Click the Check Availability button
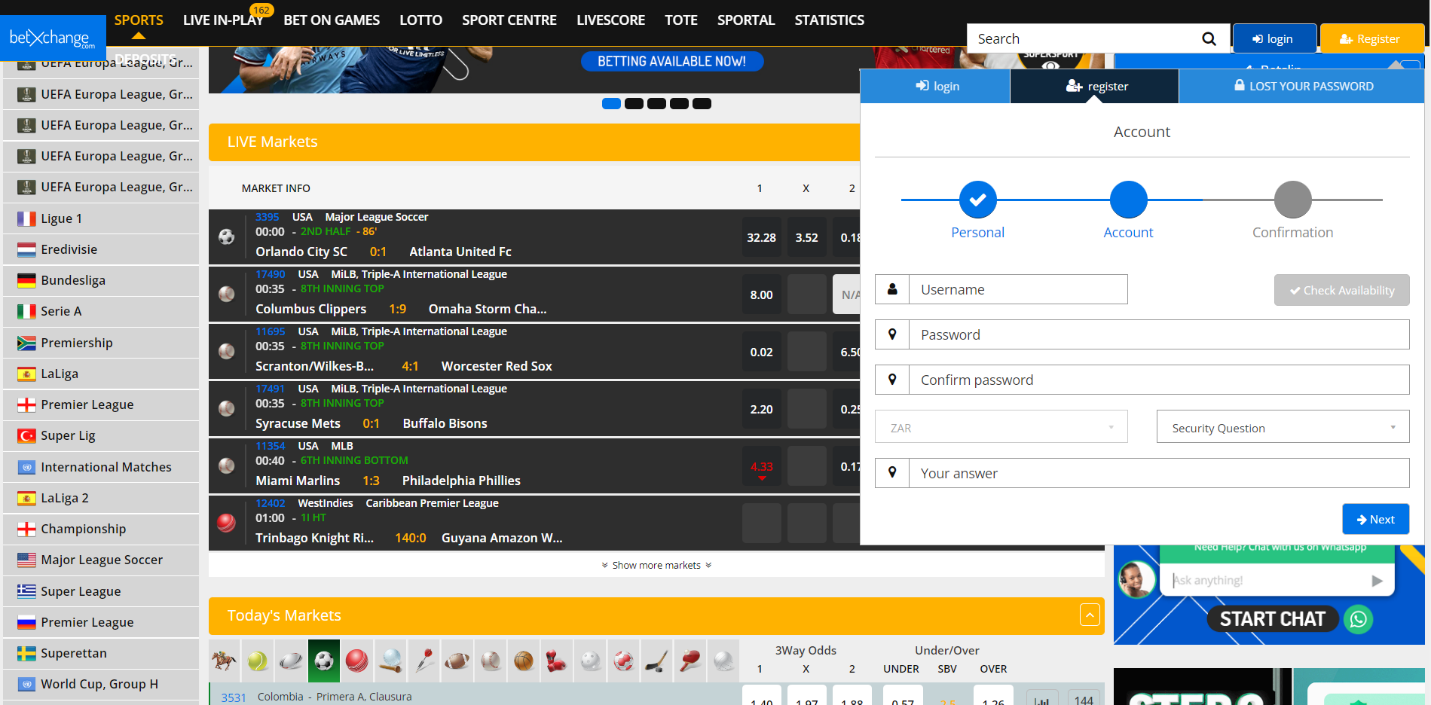 point(1341,290)
